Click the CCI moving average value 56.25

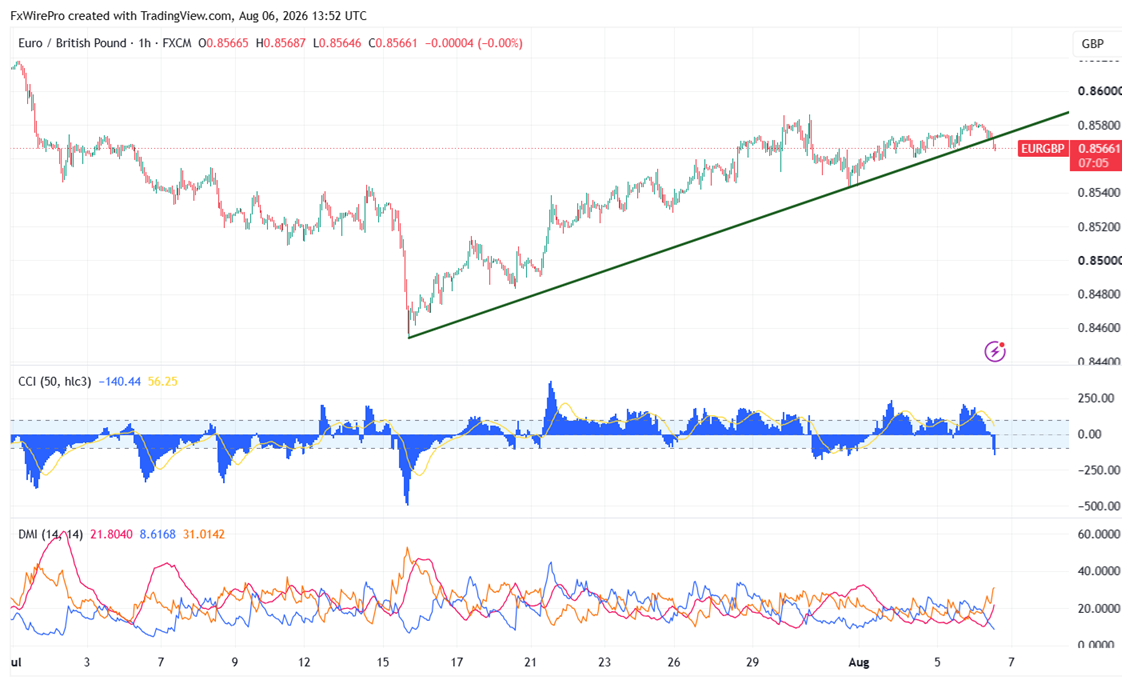point(162,382)
